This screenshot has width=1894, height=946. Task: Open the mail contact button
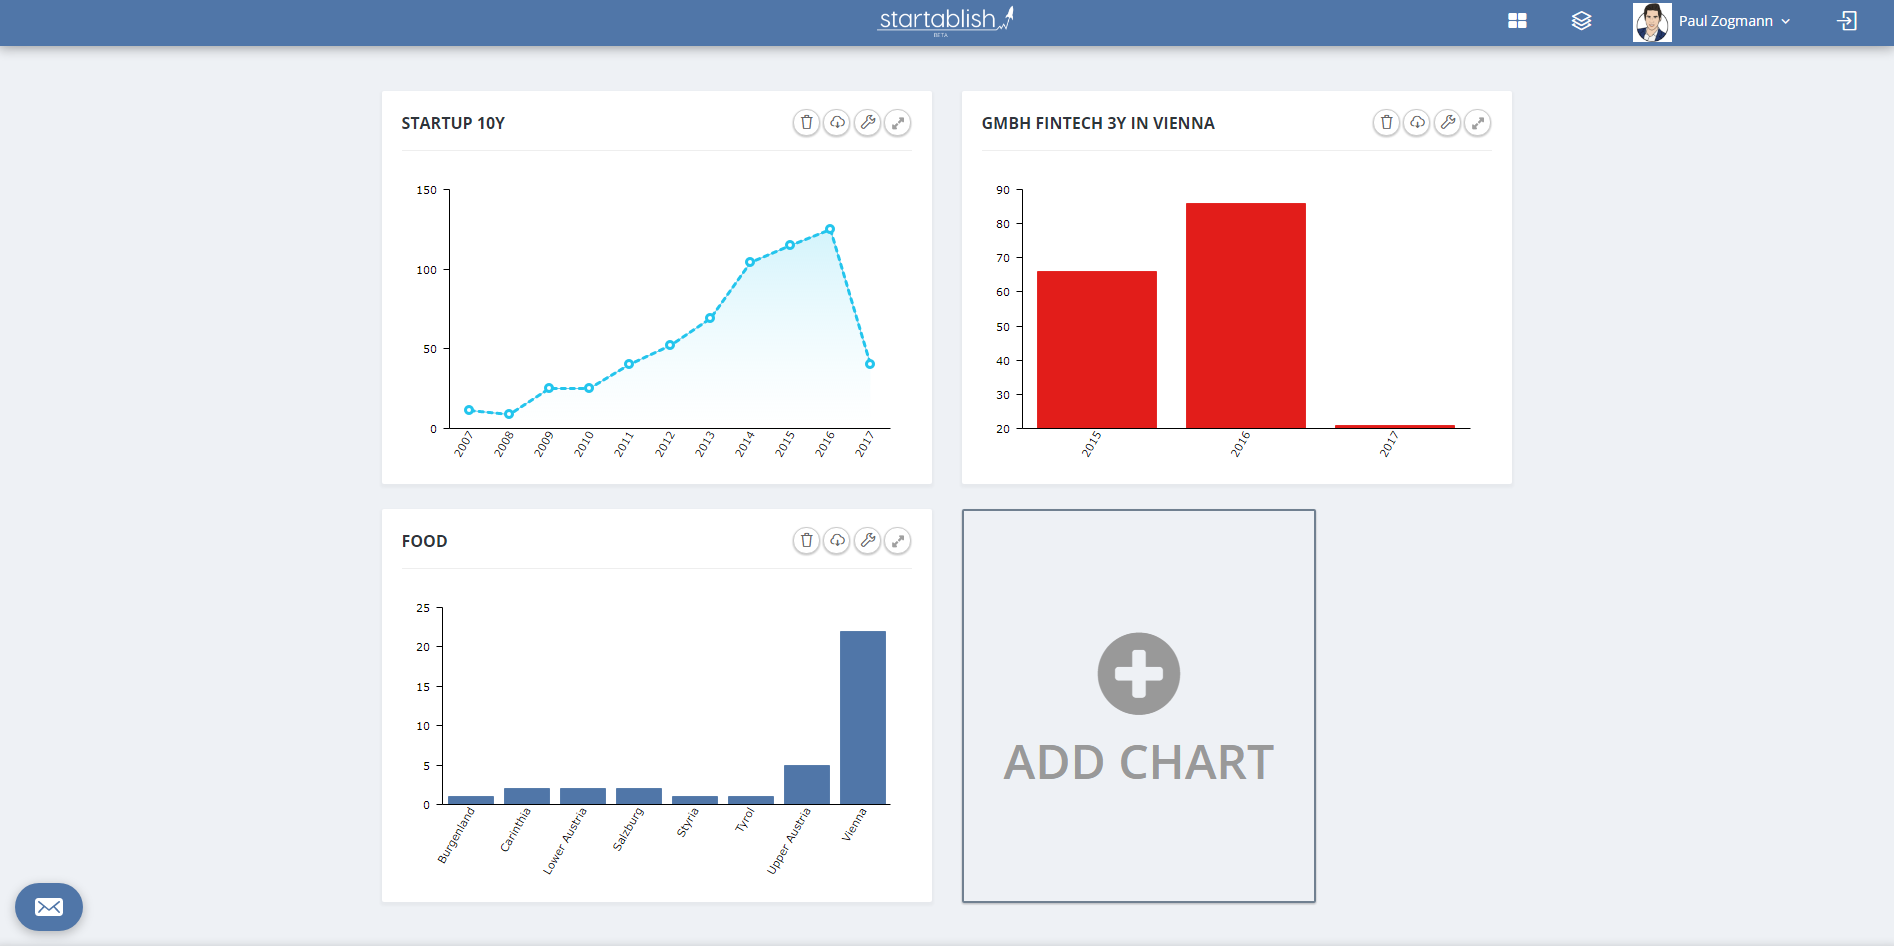pos(49,907)
